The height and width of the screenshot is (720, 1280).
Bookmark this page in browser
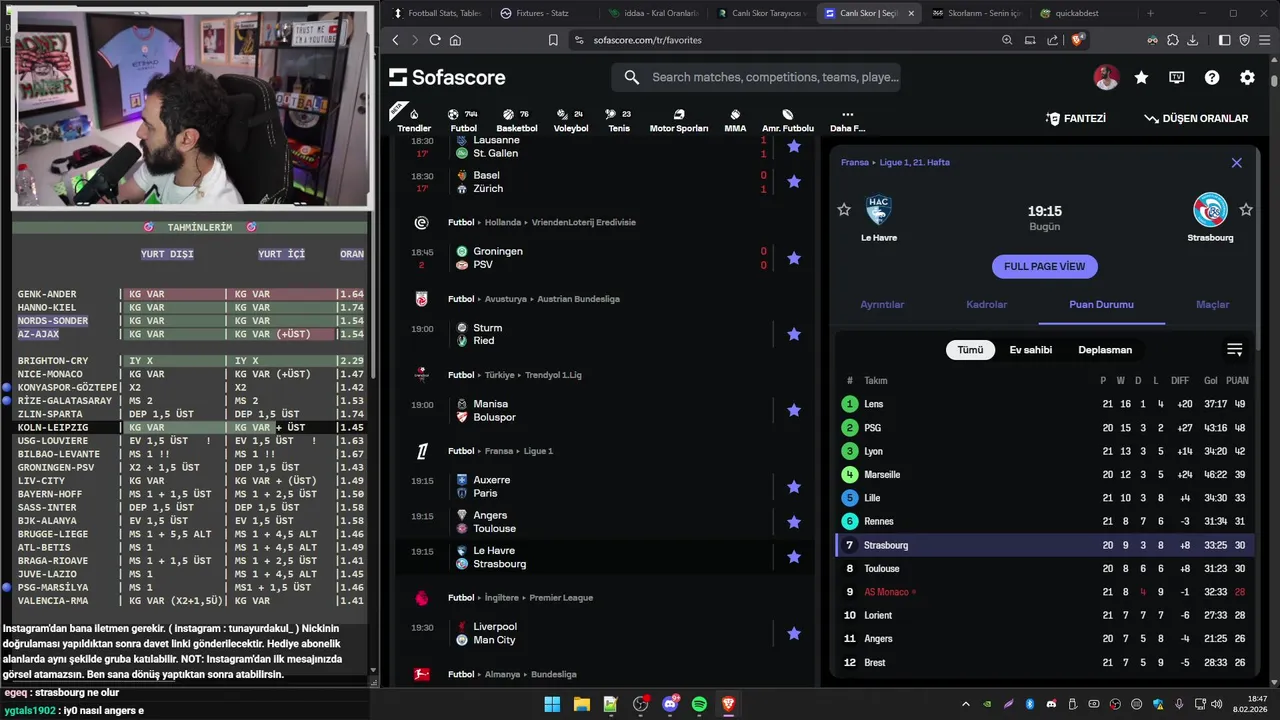pos(553,40)
